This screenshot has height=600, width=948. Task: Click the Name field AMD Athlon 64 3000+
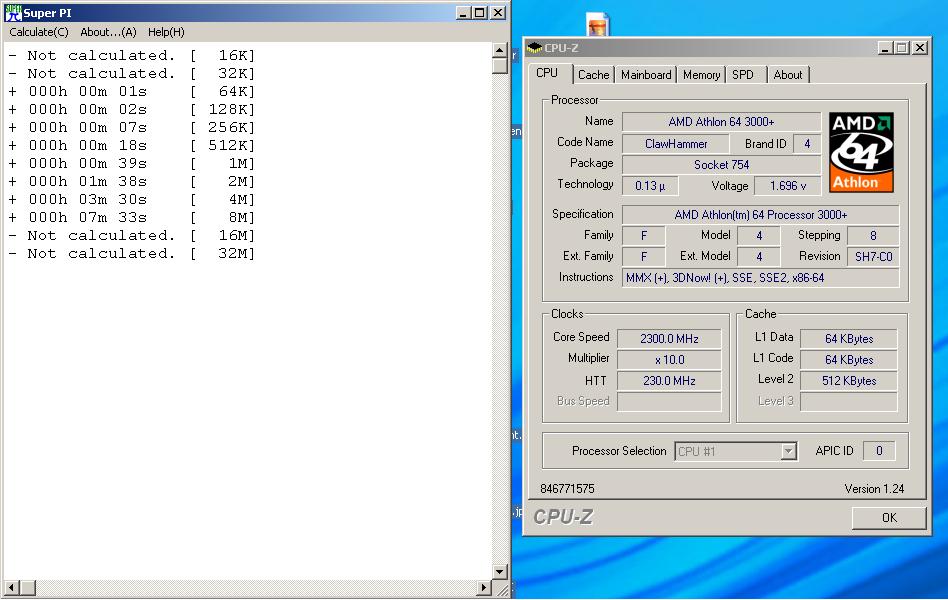(721, 122)
